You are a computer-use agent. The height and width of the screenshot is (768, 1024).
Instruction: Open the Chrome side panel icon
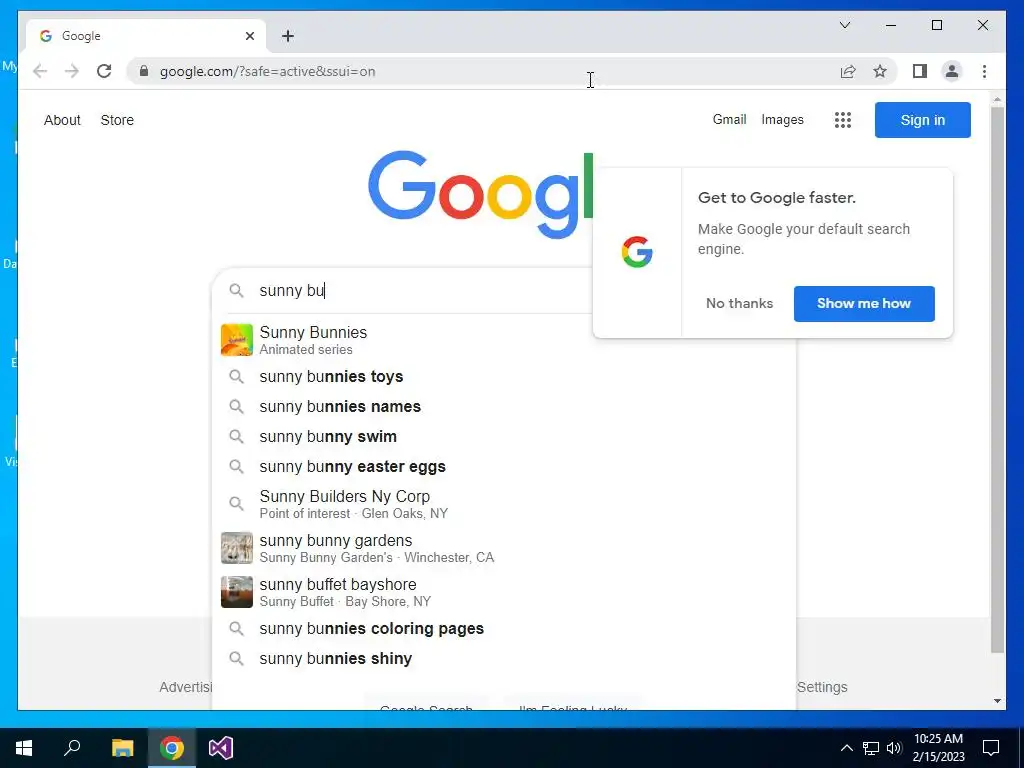pyautogui.click(x=920, y=71)
